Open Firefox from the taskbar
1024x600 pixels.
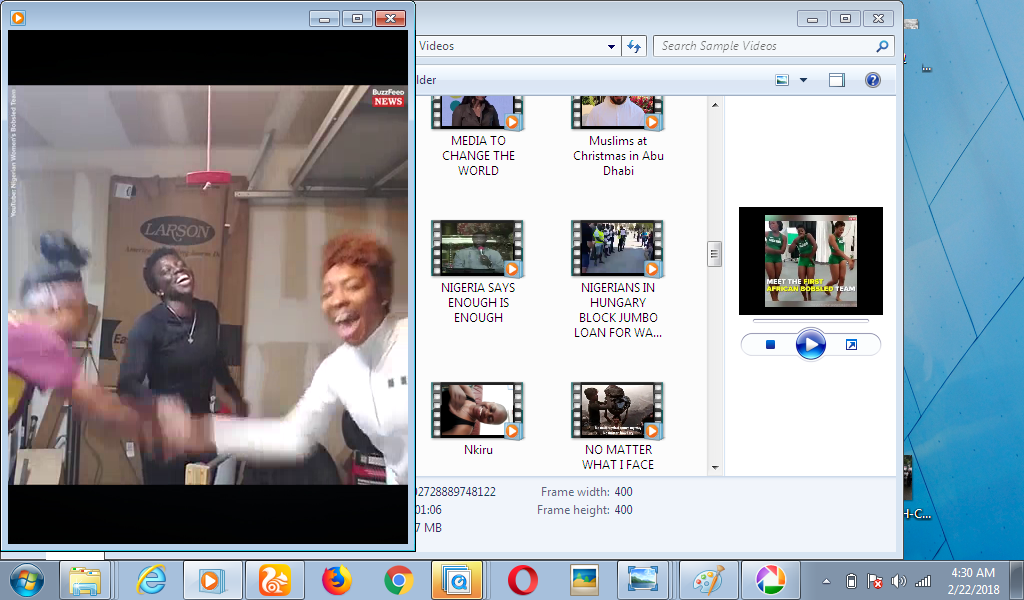(337, 580)
